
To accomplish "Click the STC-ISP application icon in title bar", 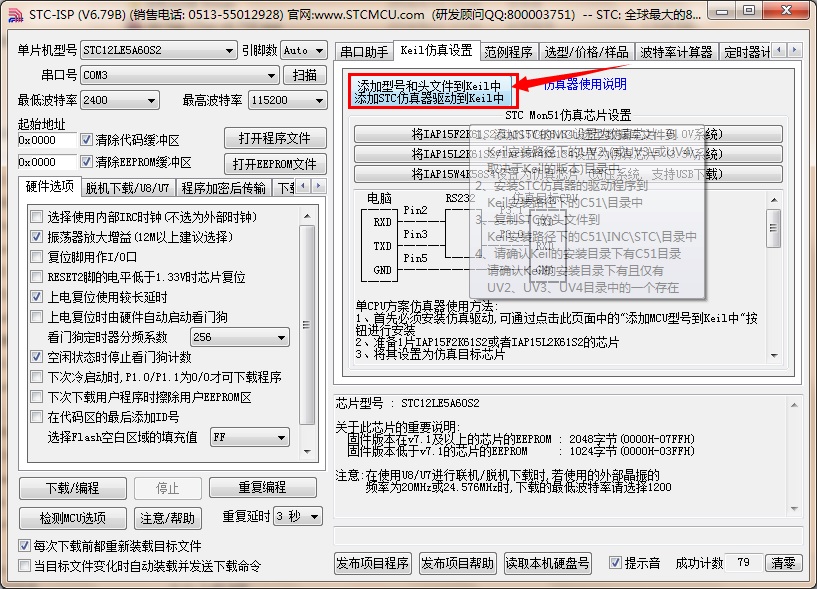I will [x=16, y=15].
